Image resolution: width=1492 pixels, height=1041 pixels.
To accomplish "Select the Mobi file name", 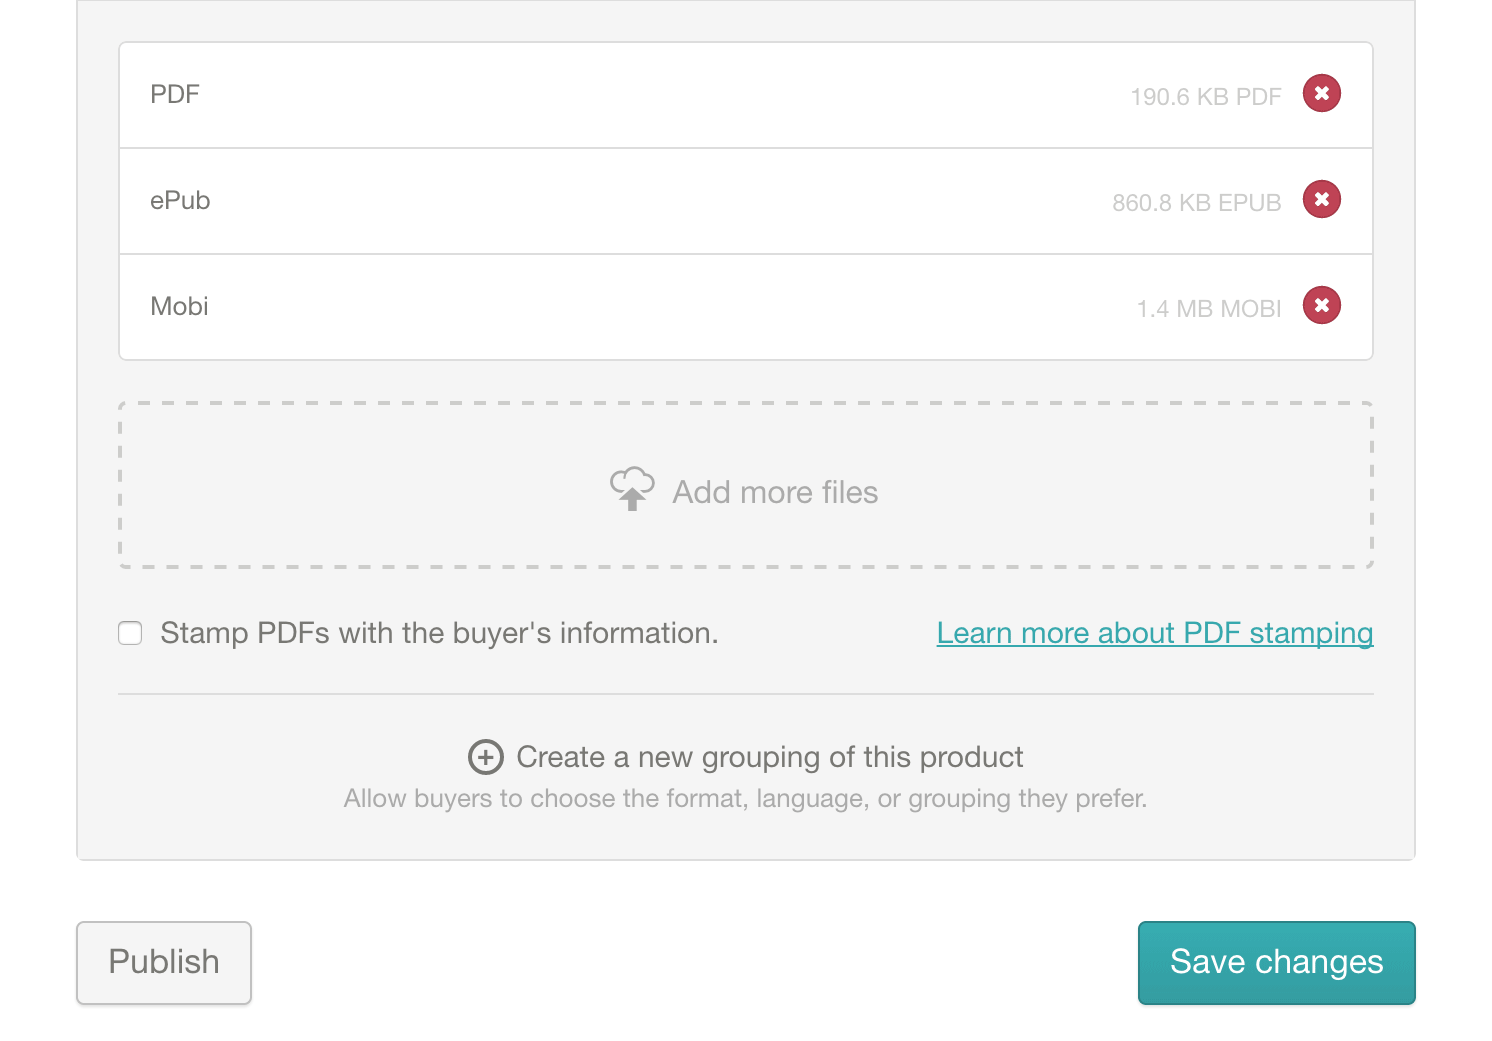I will pos(179,306).
